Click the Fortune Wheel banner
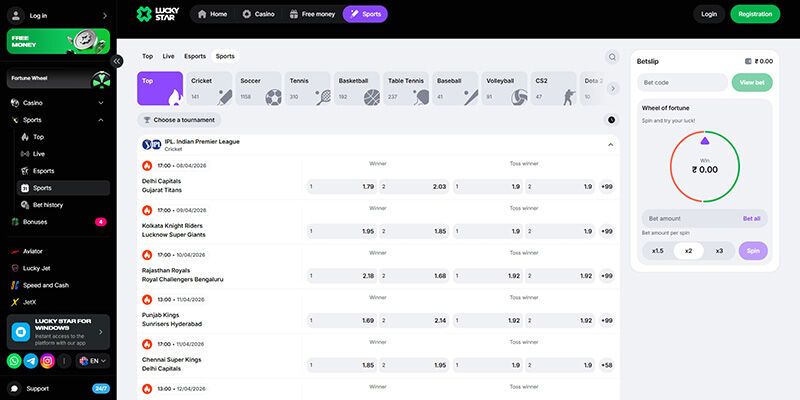 click(58, 79)
